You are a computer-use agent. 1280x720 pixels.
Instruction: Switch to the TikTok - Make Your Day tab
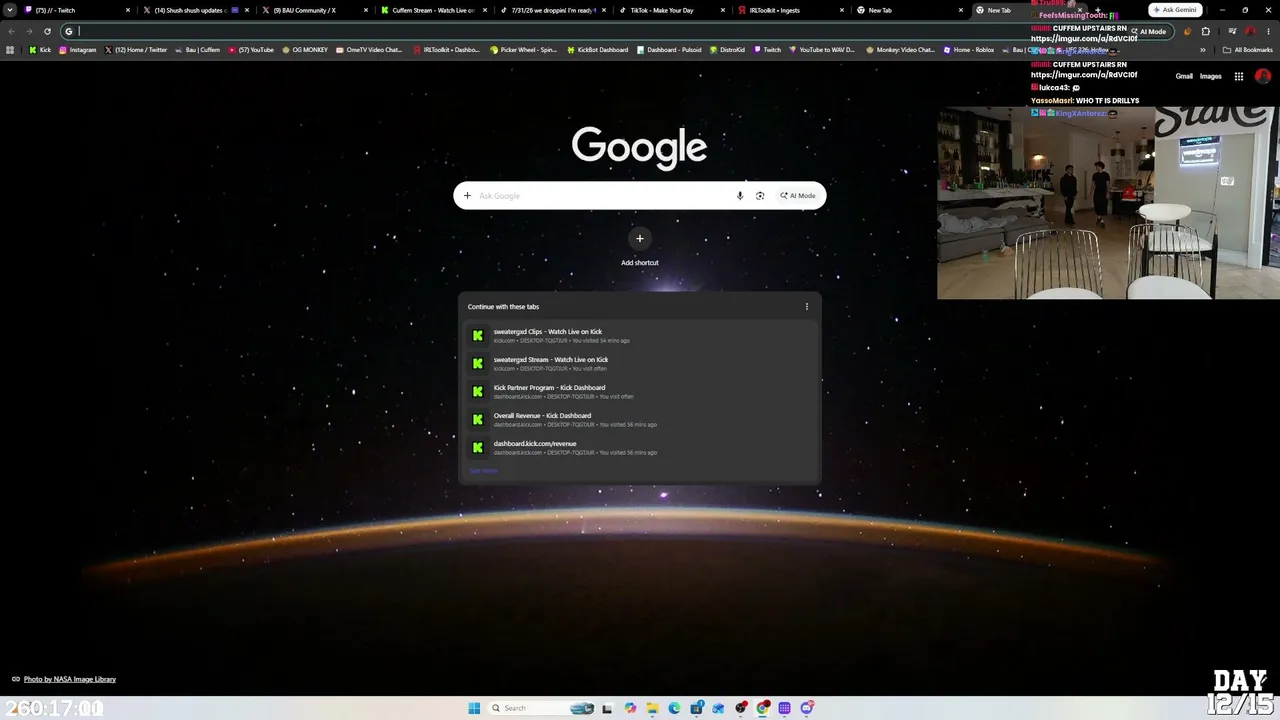click(673, 10)
